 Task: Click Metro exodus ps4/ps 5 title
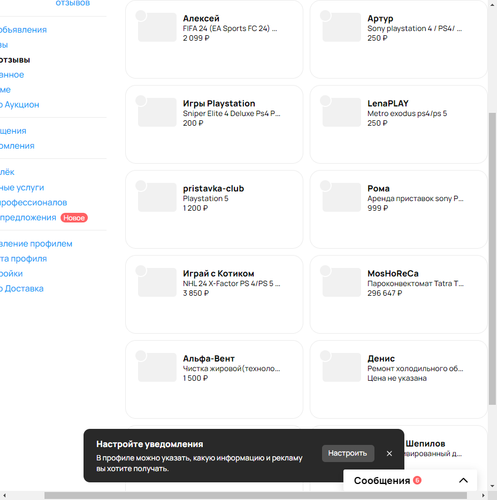[407, 113]
